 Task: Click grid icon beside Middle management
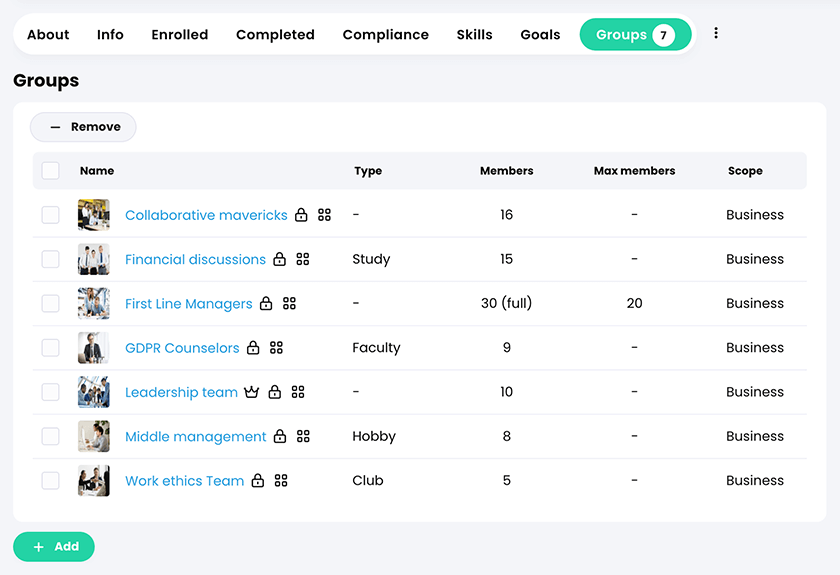coord(303,436)
